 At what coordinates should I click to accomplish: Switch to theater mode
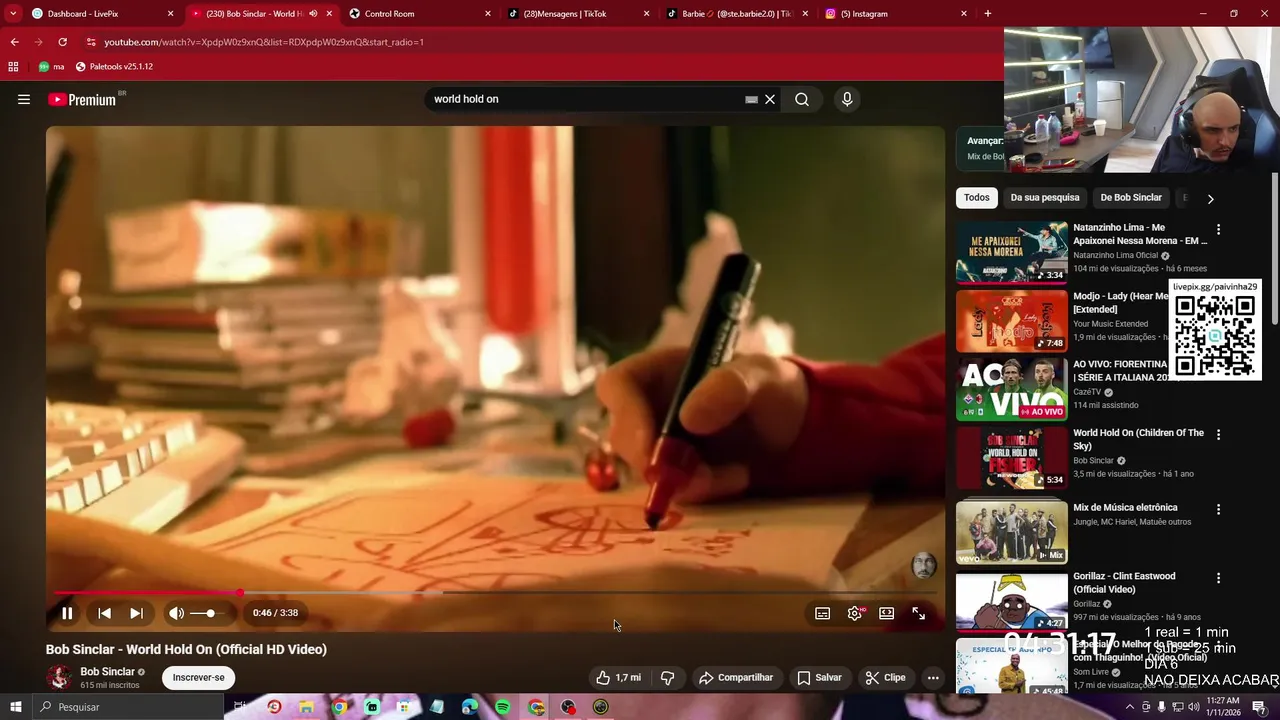(886, 613)
